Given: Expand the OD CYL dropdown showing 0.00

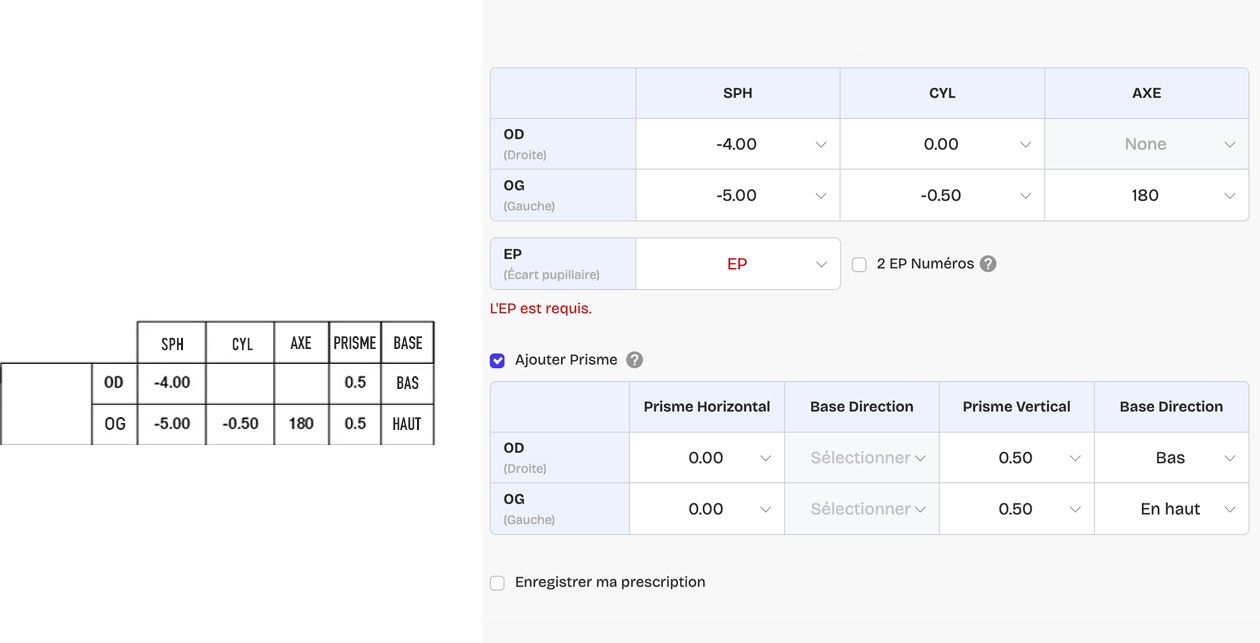Looking at the screenshot, I should 942,144.
